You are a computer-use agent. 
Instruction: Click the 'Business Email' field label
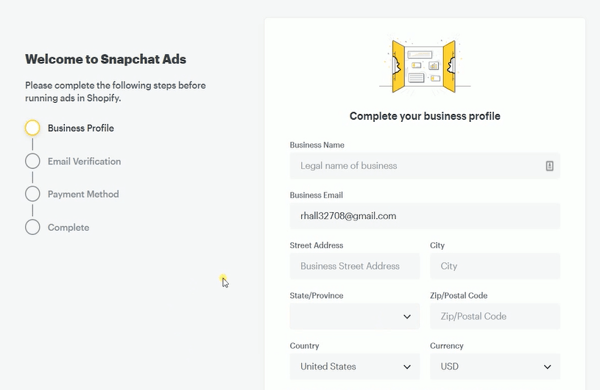(316, 195)
